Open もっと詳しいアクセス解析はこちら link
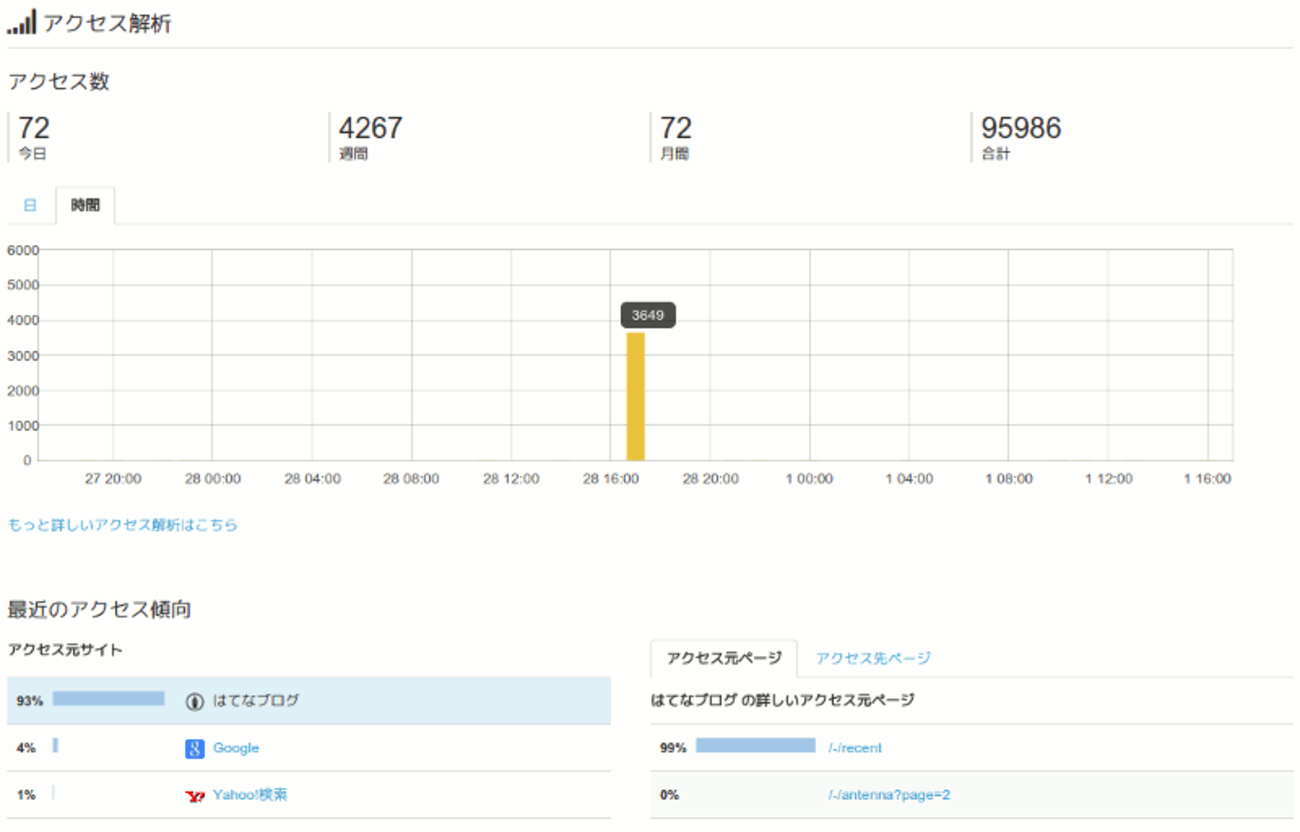Screen dimensions: 1300x832 pyautogui.click(x=123, y=524)
